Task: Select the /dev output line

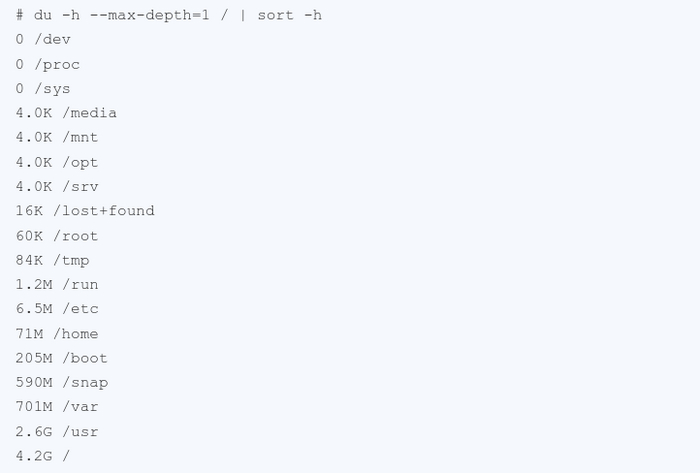Action: point(43,40)
